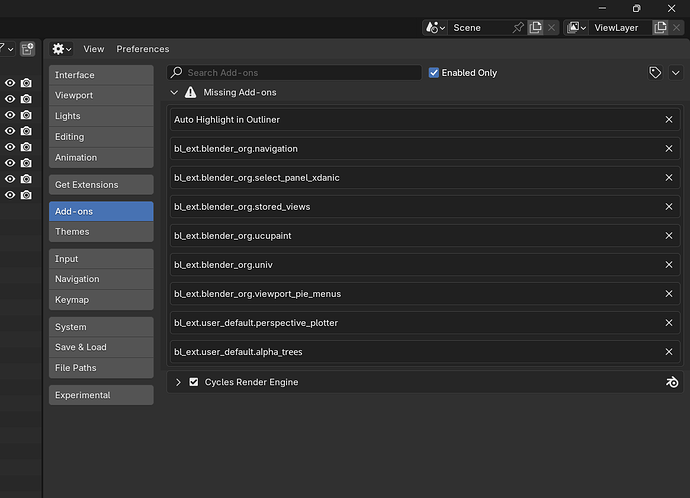Remove the select_panel_xdanic missing add-on entry

coord(669,178)
